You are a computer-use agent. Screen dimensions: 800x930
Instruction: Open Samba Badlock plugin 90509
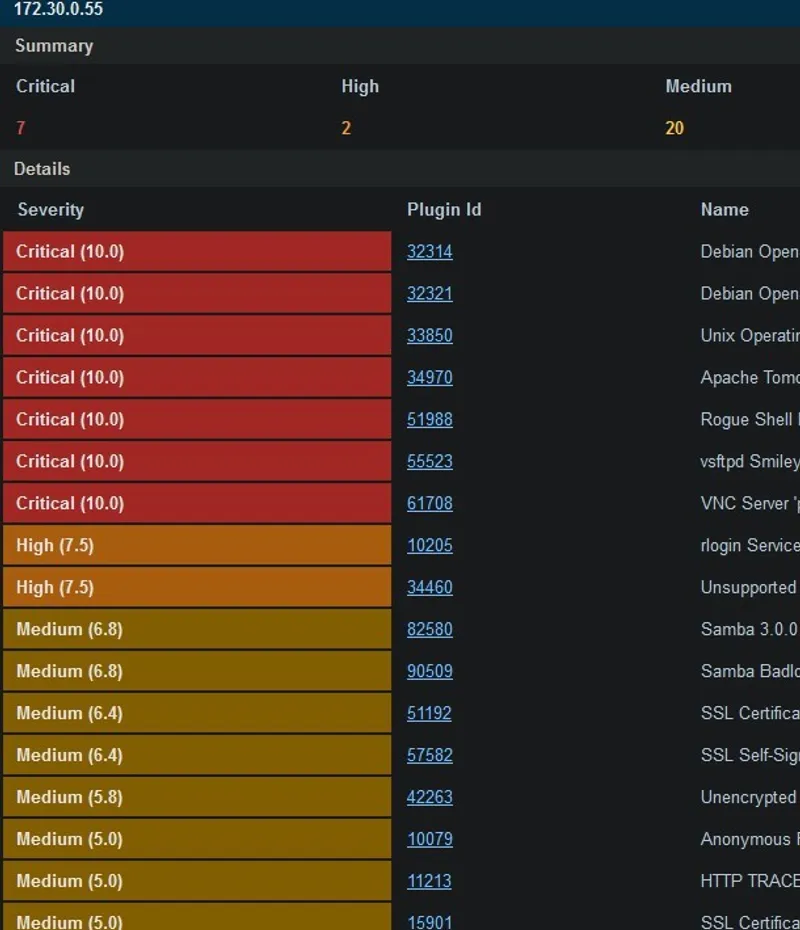[429, 672]
